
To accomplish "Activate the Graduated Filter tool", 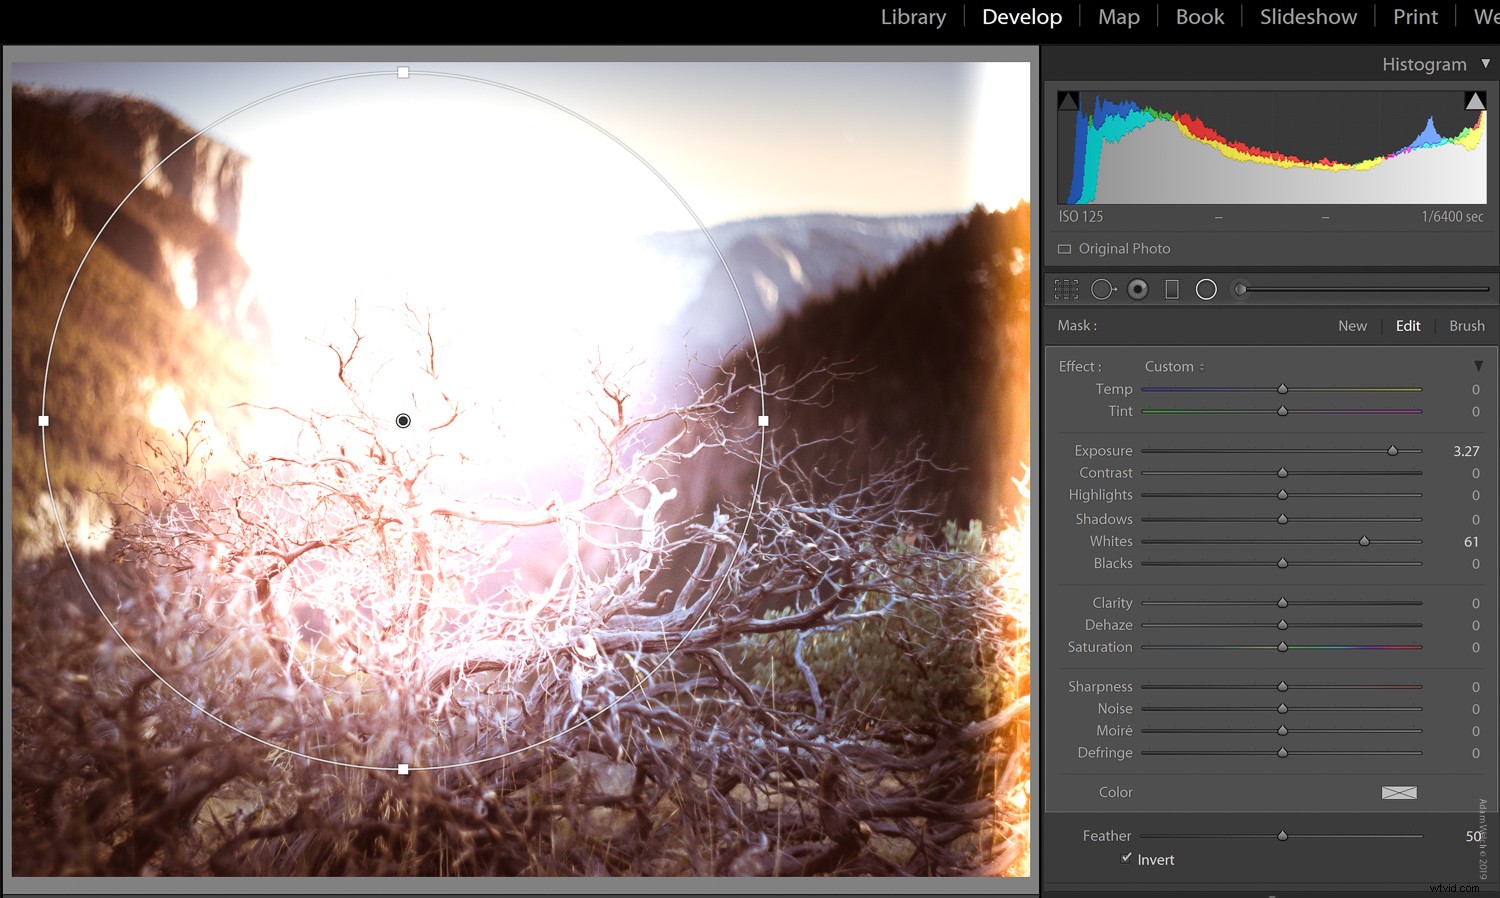I will click(1172, 289).
